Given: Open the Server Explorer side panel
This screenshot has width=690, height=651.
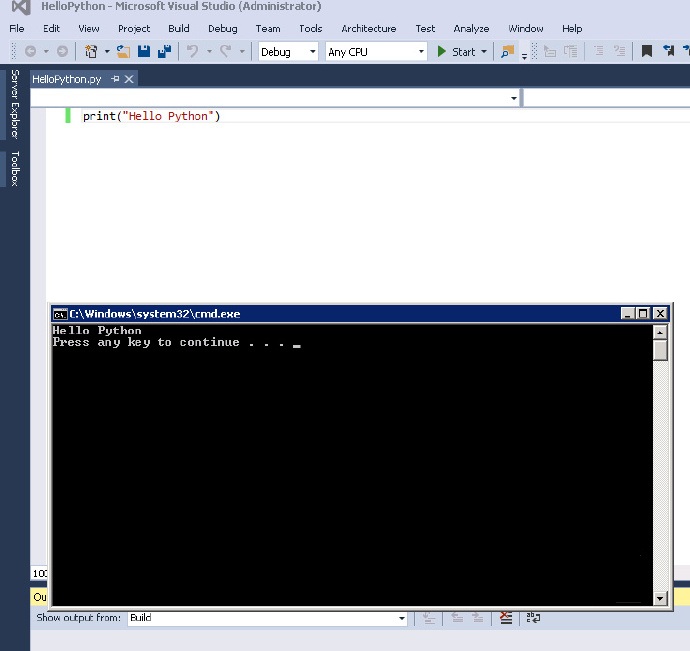Looking at the screenshot, I should click(15, 104).
